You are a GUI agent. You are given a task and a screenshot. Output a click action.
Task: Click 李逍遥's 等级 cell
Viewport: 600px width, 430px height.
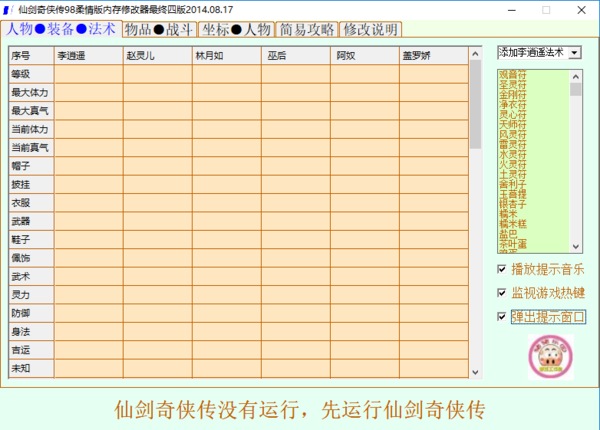click(89, 74)
